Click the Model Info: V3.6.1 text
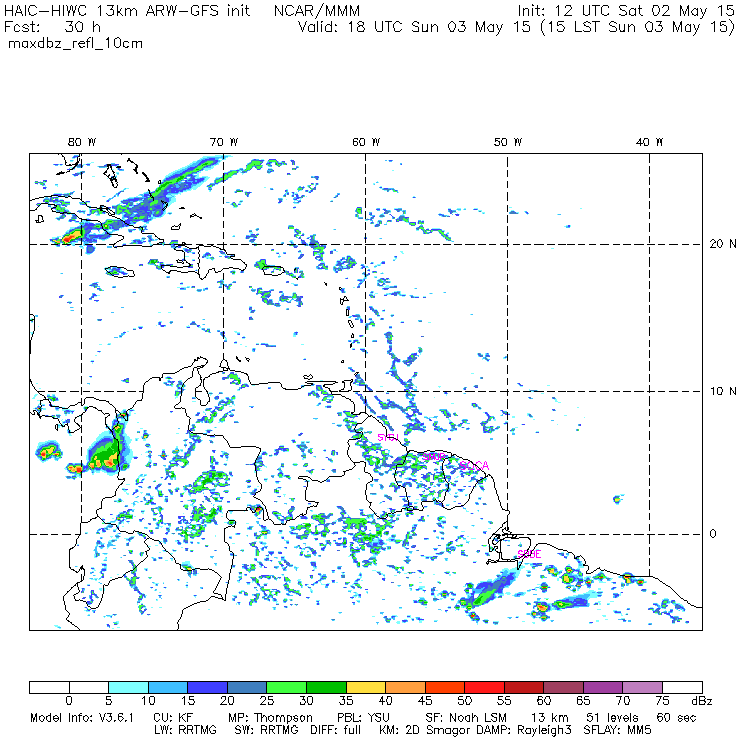740x740 pixels. (82, 718)
